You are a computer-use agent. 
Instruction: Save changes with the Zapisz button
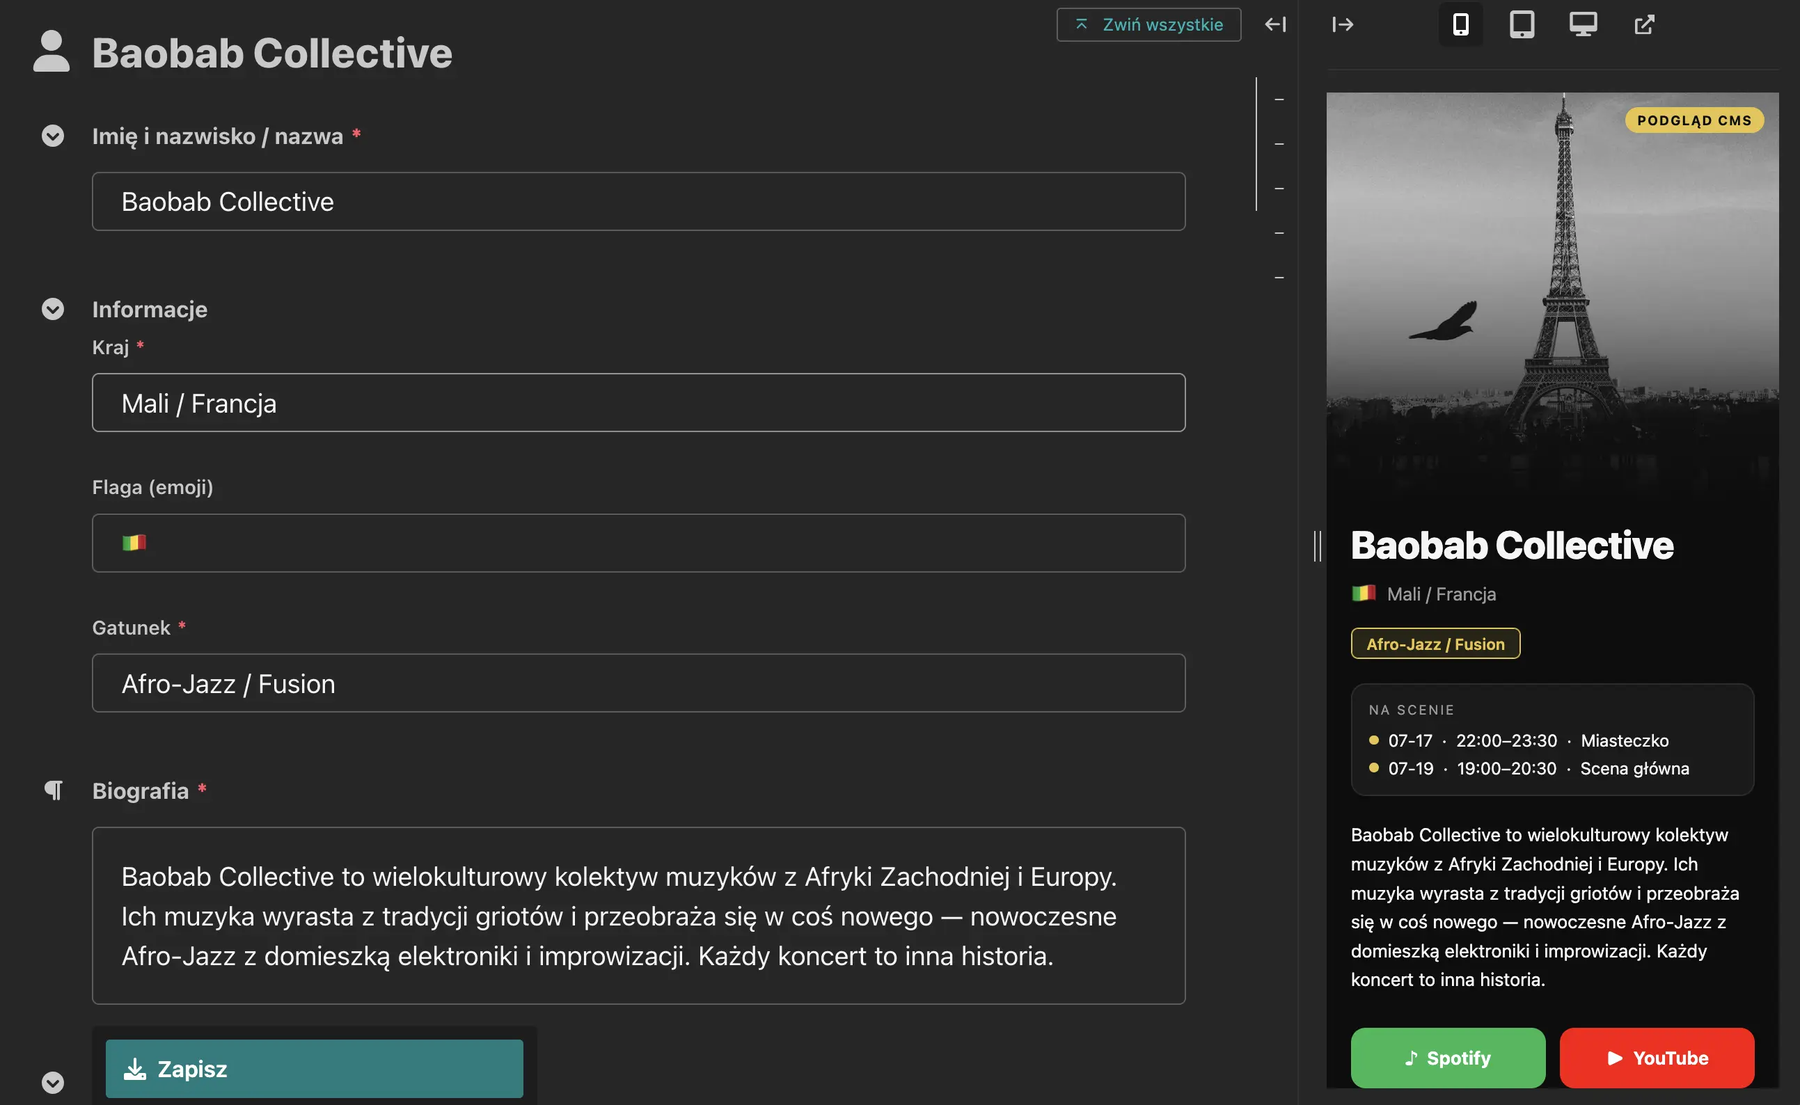click(314, 1069)
